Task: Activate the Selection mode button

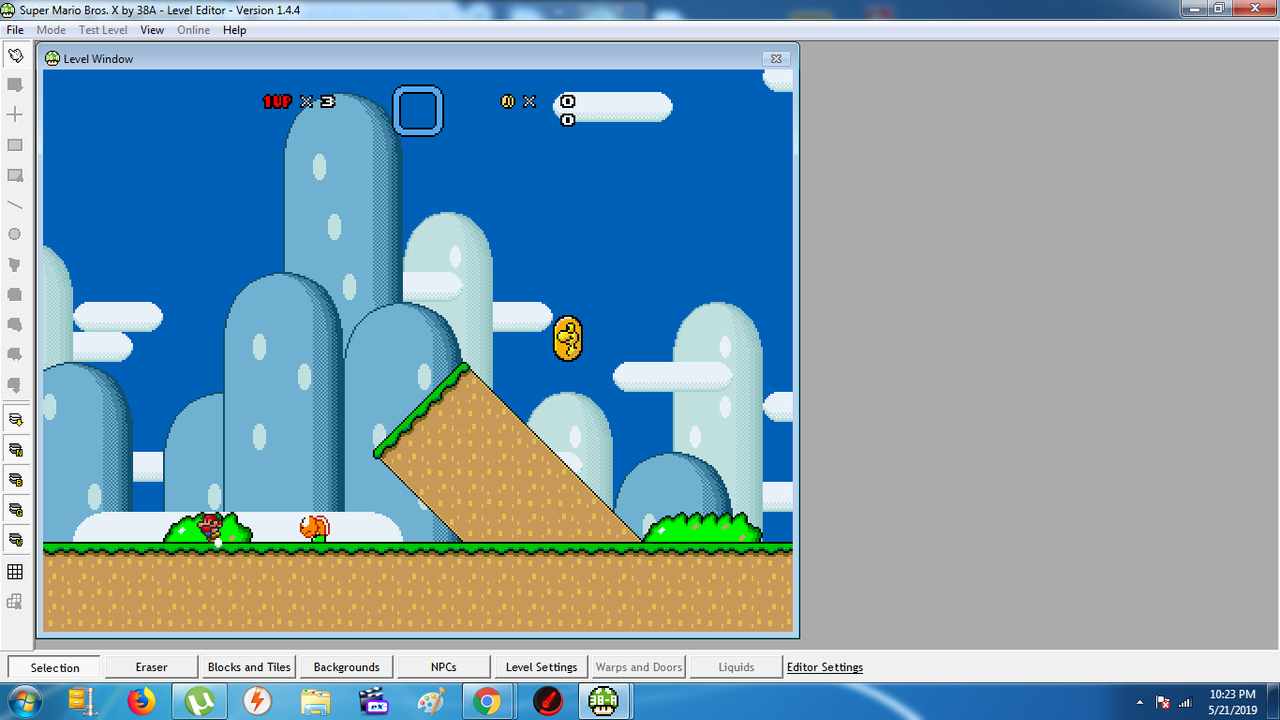Action: [x=55, y=667]
